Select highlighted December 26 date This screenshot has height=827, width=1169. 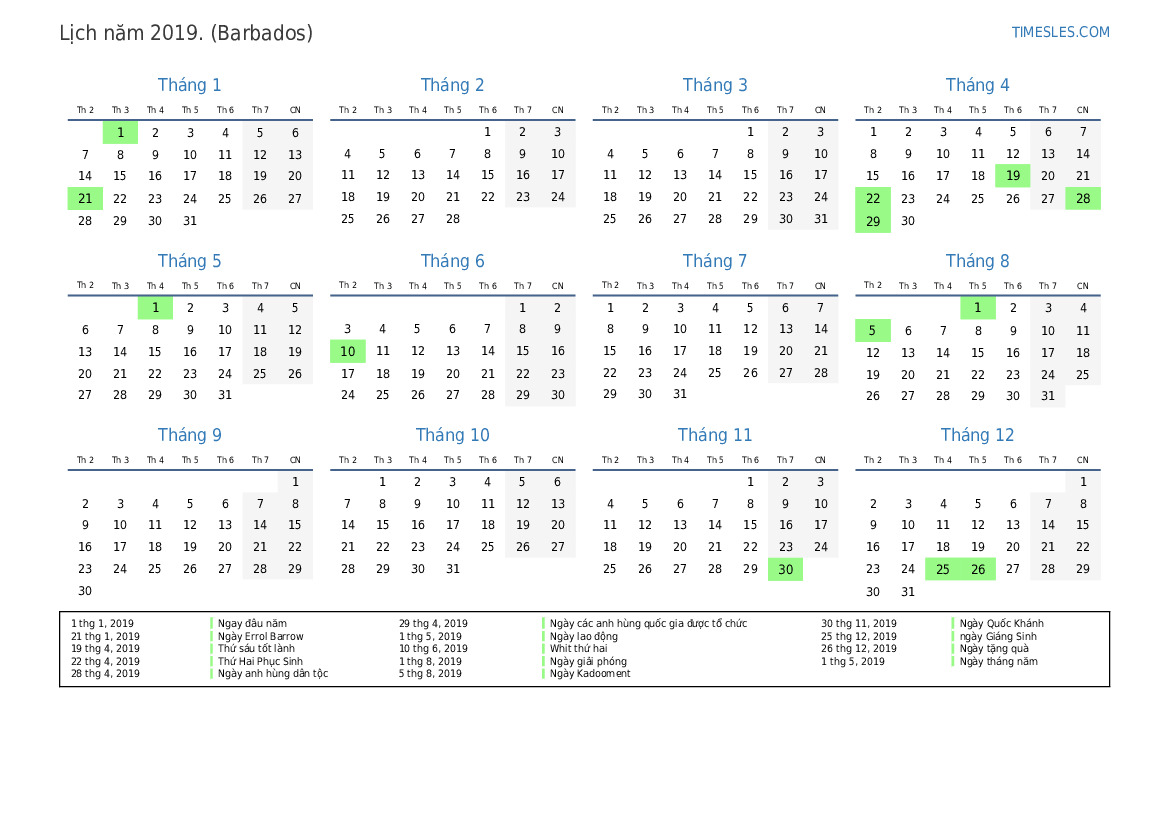[977, 570]
